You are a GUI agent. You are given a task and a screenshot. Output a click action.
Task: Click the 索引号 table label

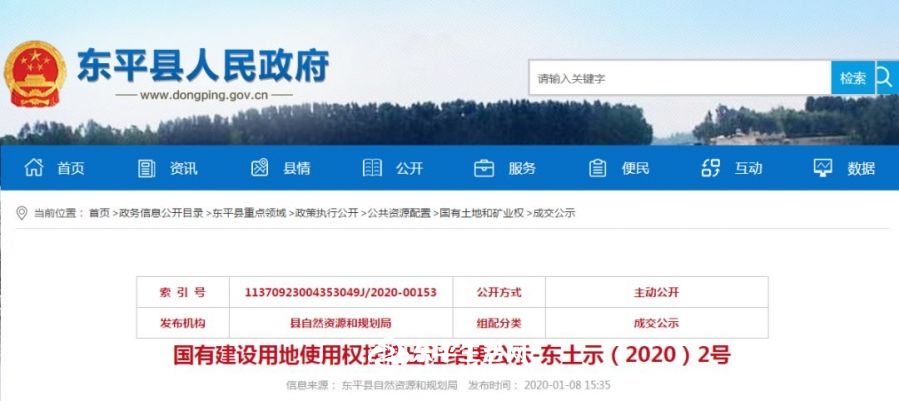coord(182,292)
